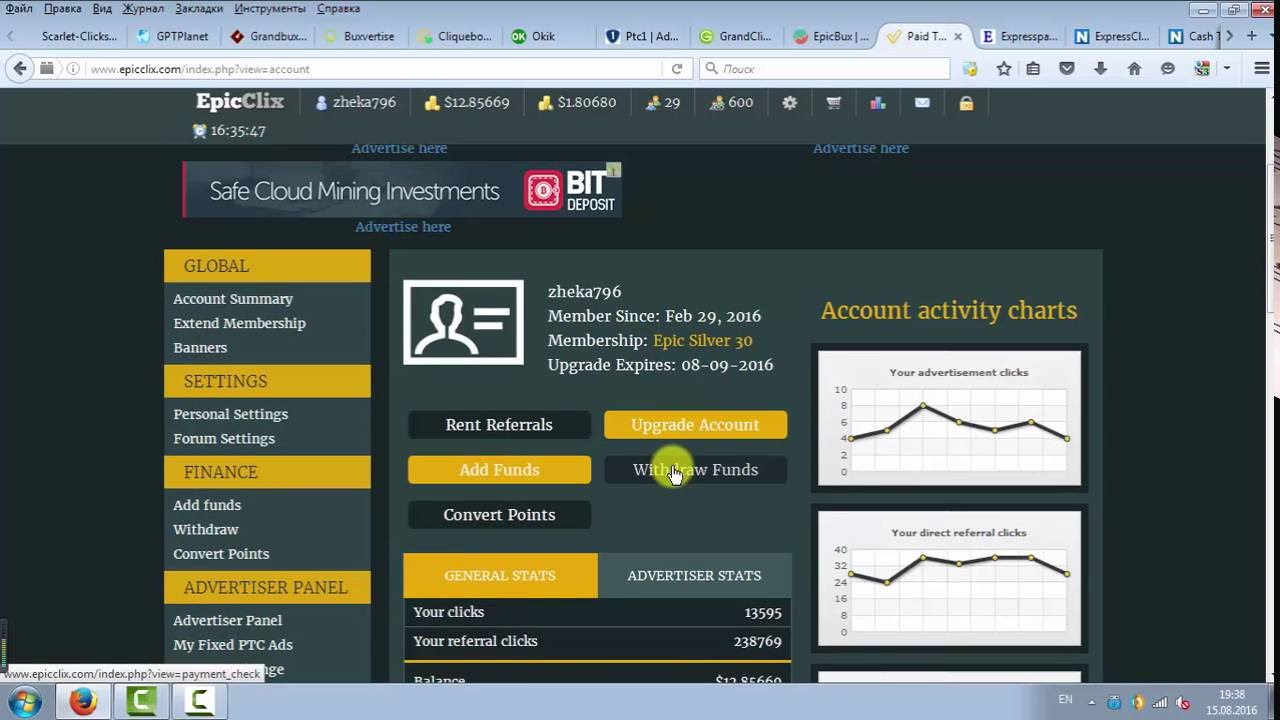Open the settings gear icon in EpicClix header
1280x720 pixels.
(x=790, y=102)
